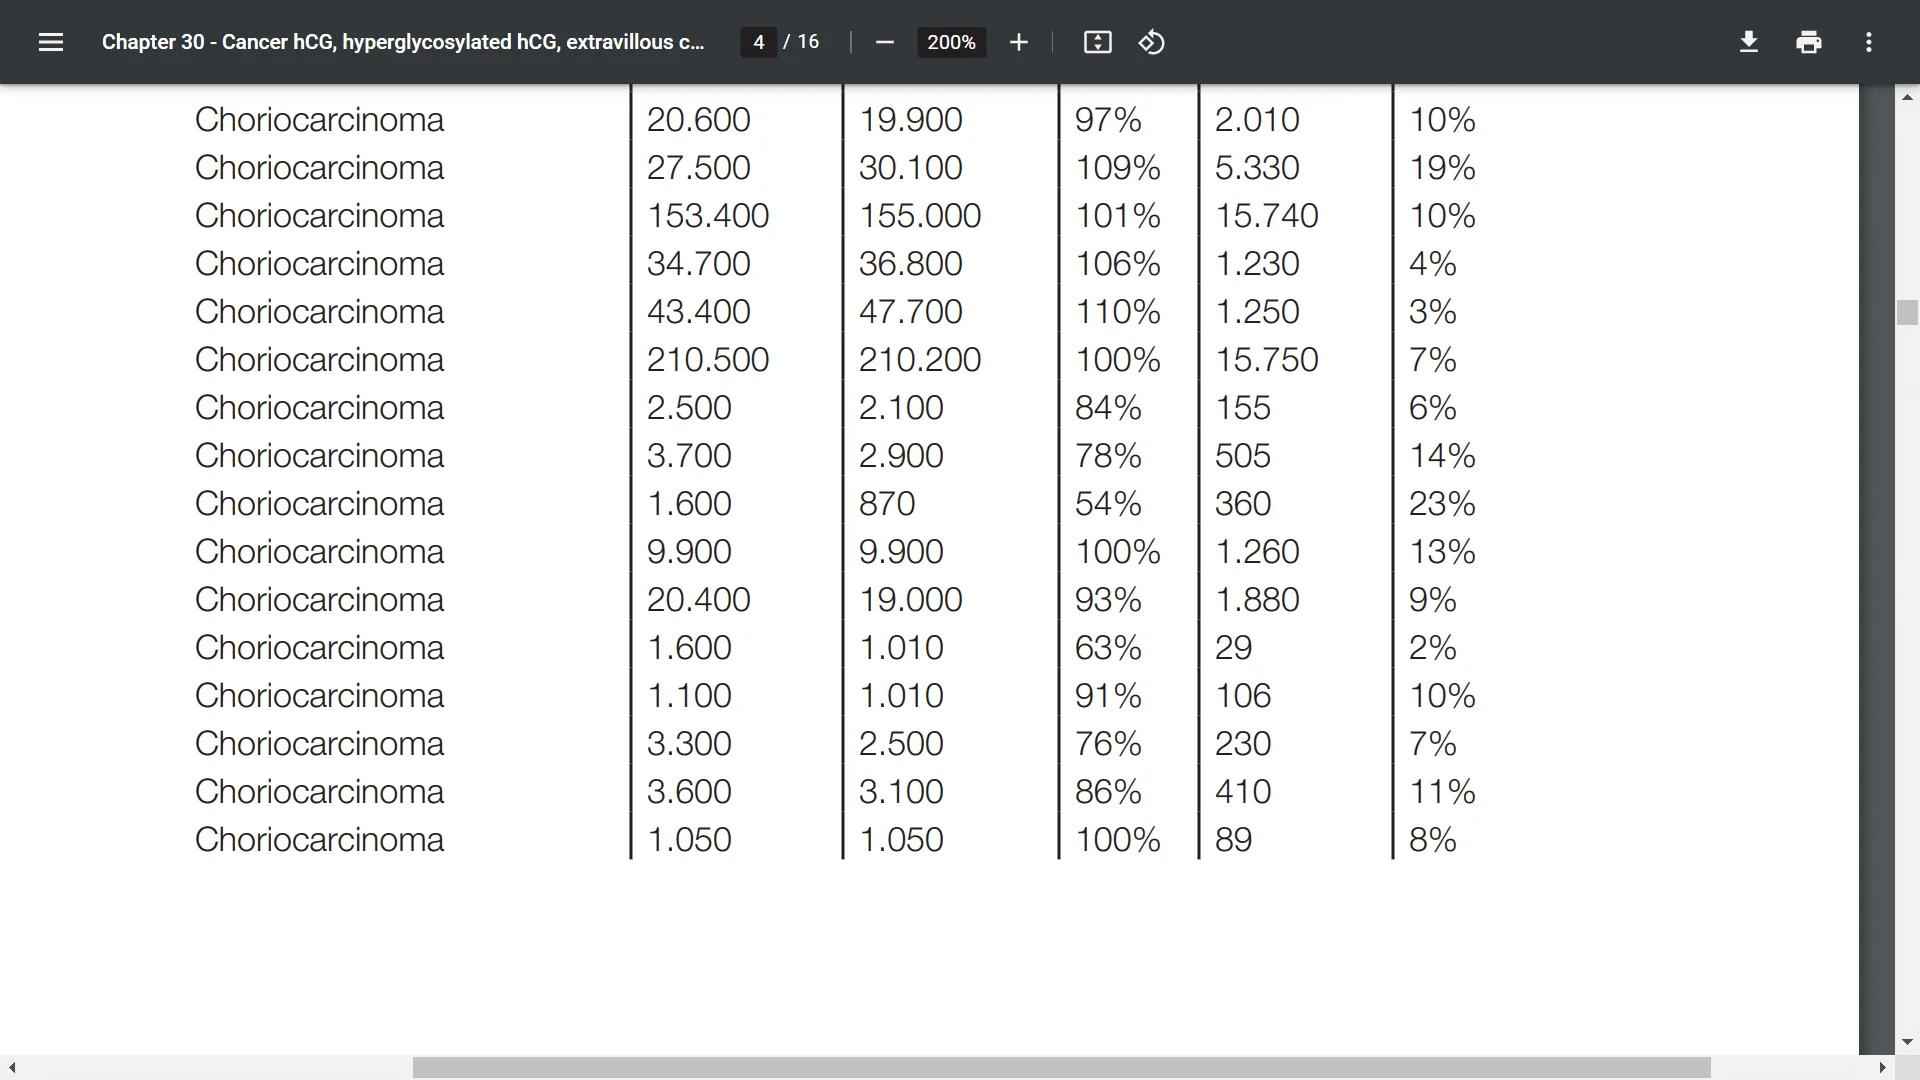Click the value 36.800
Image resolution: width=1920 pixels, height=1080 pixels.
(x=911, y=263)
